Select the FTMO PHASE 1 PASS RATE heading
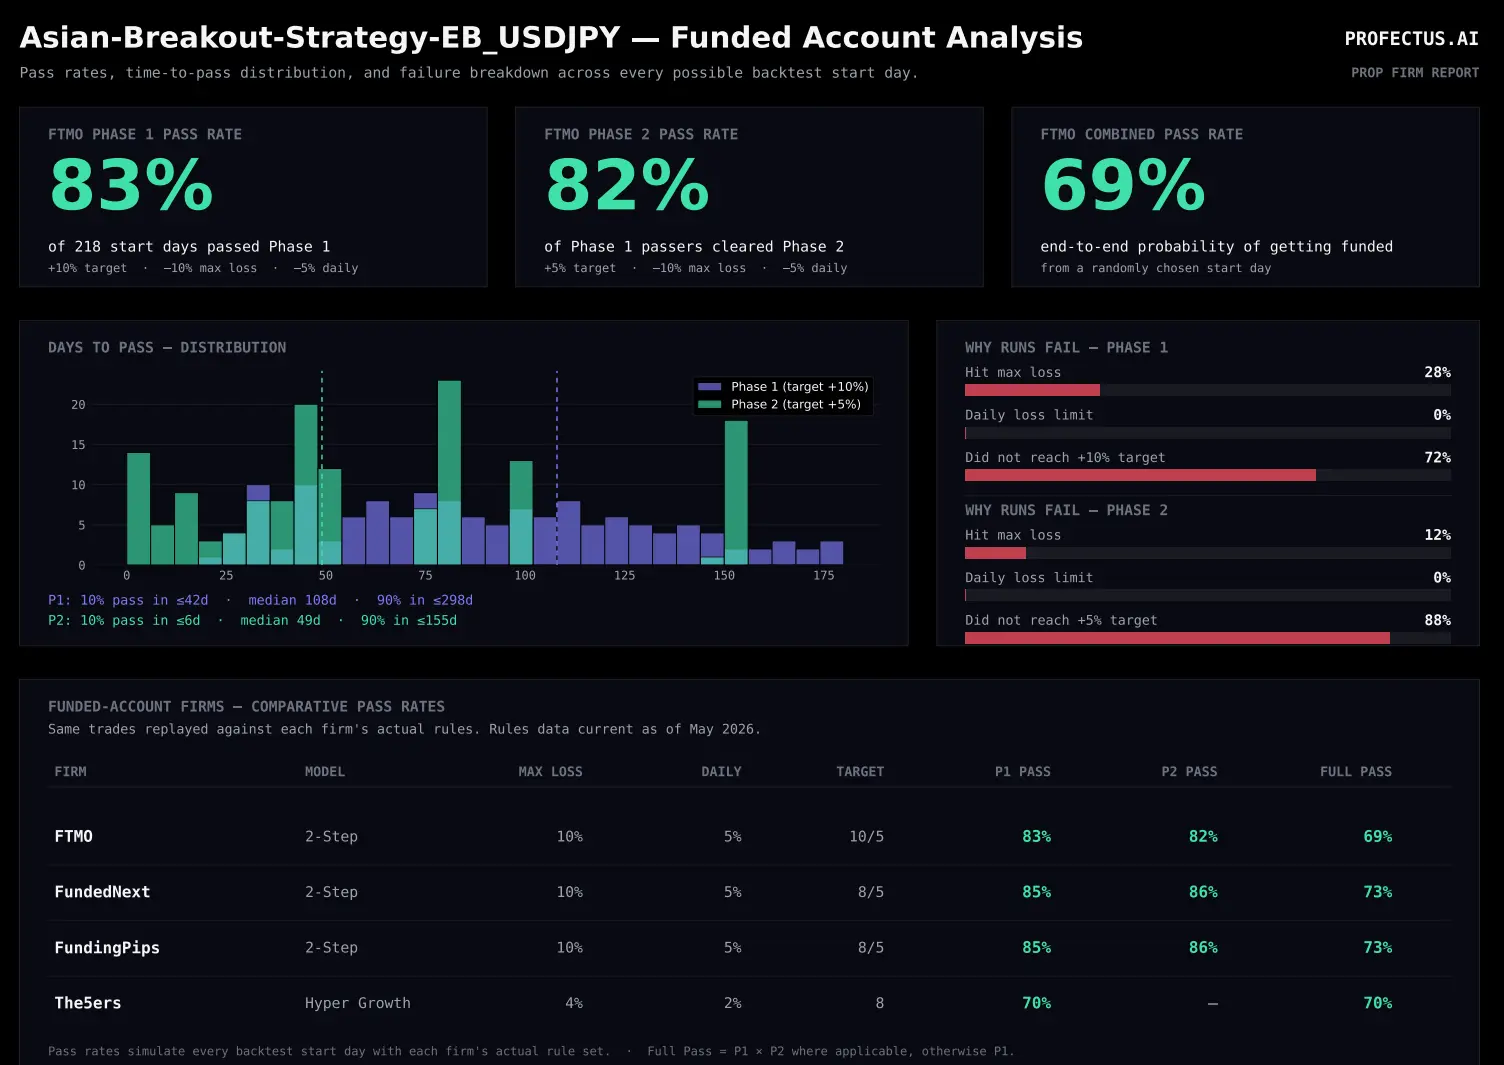The image size is (1504, 1065). click(145, 134)
